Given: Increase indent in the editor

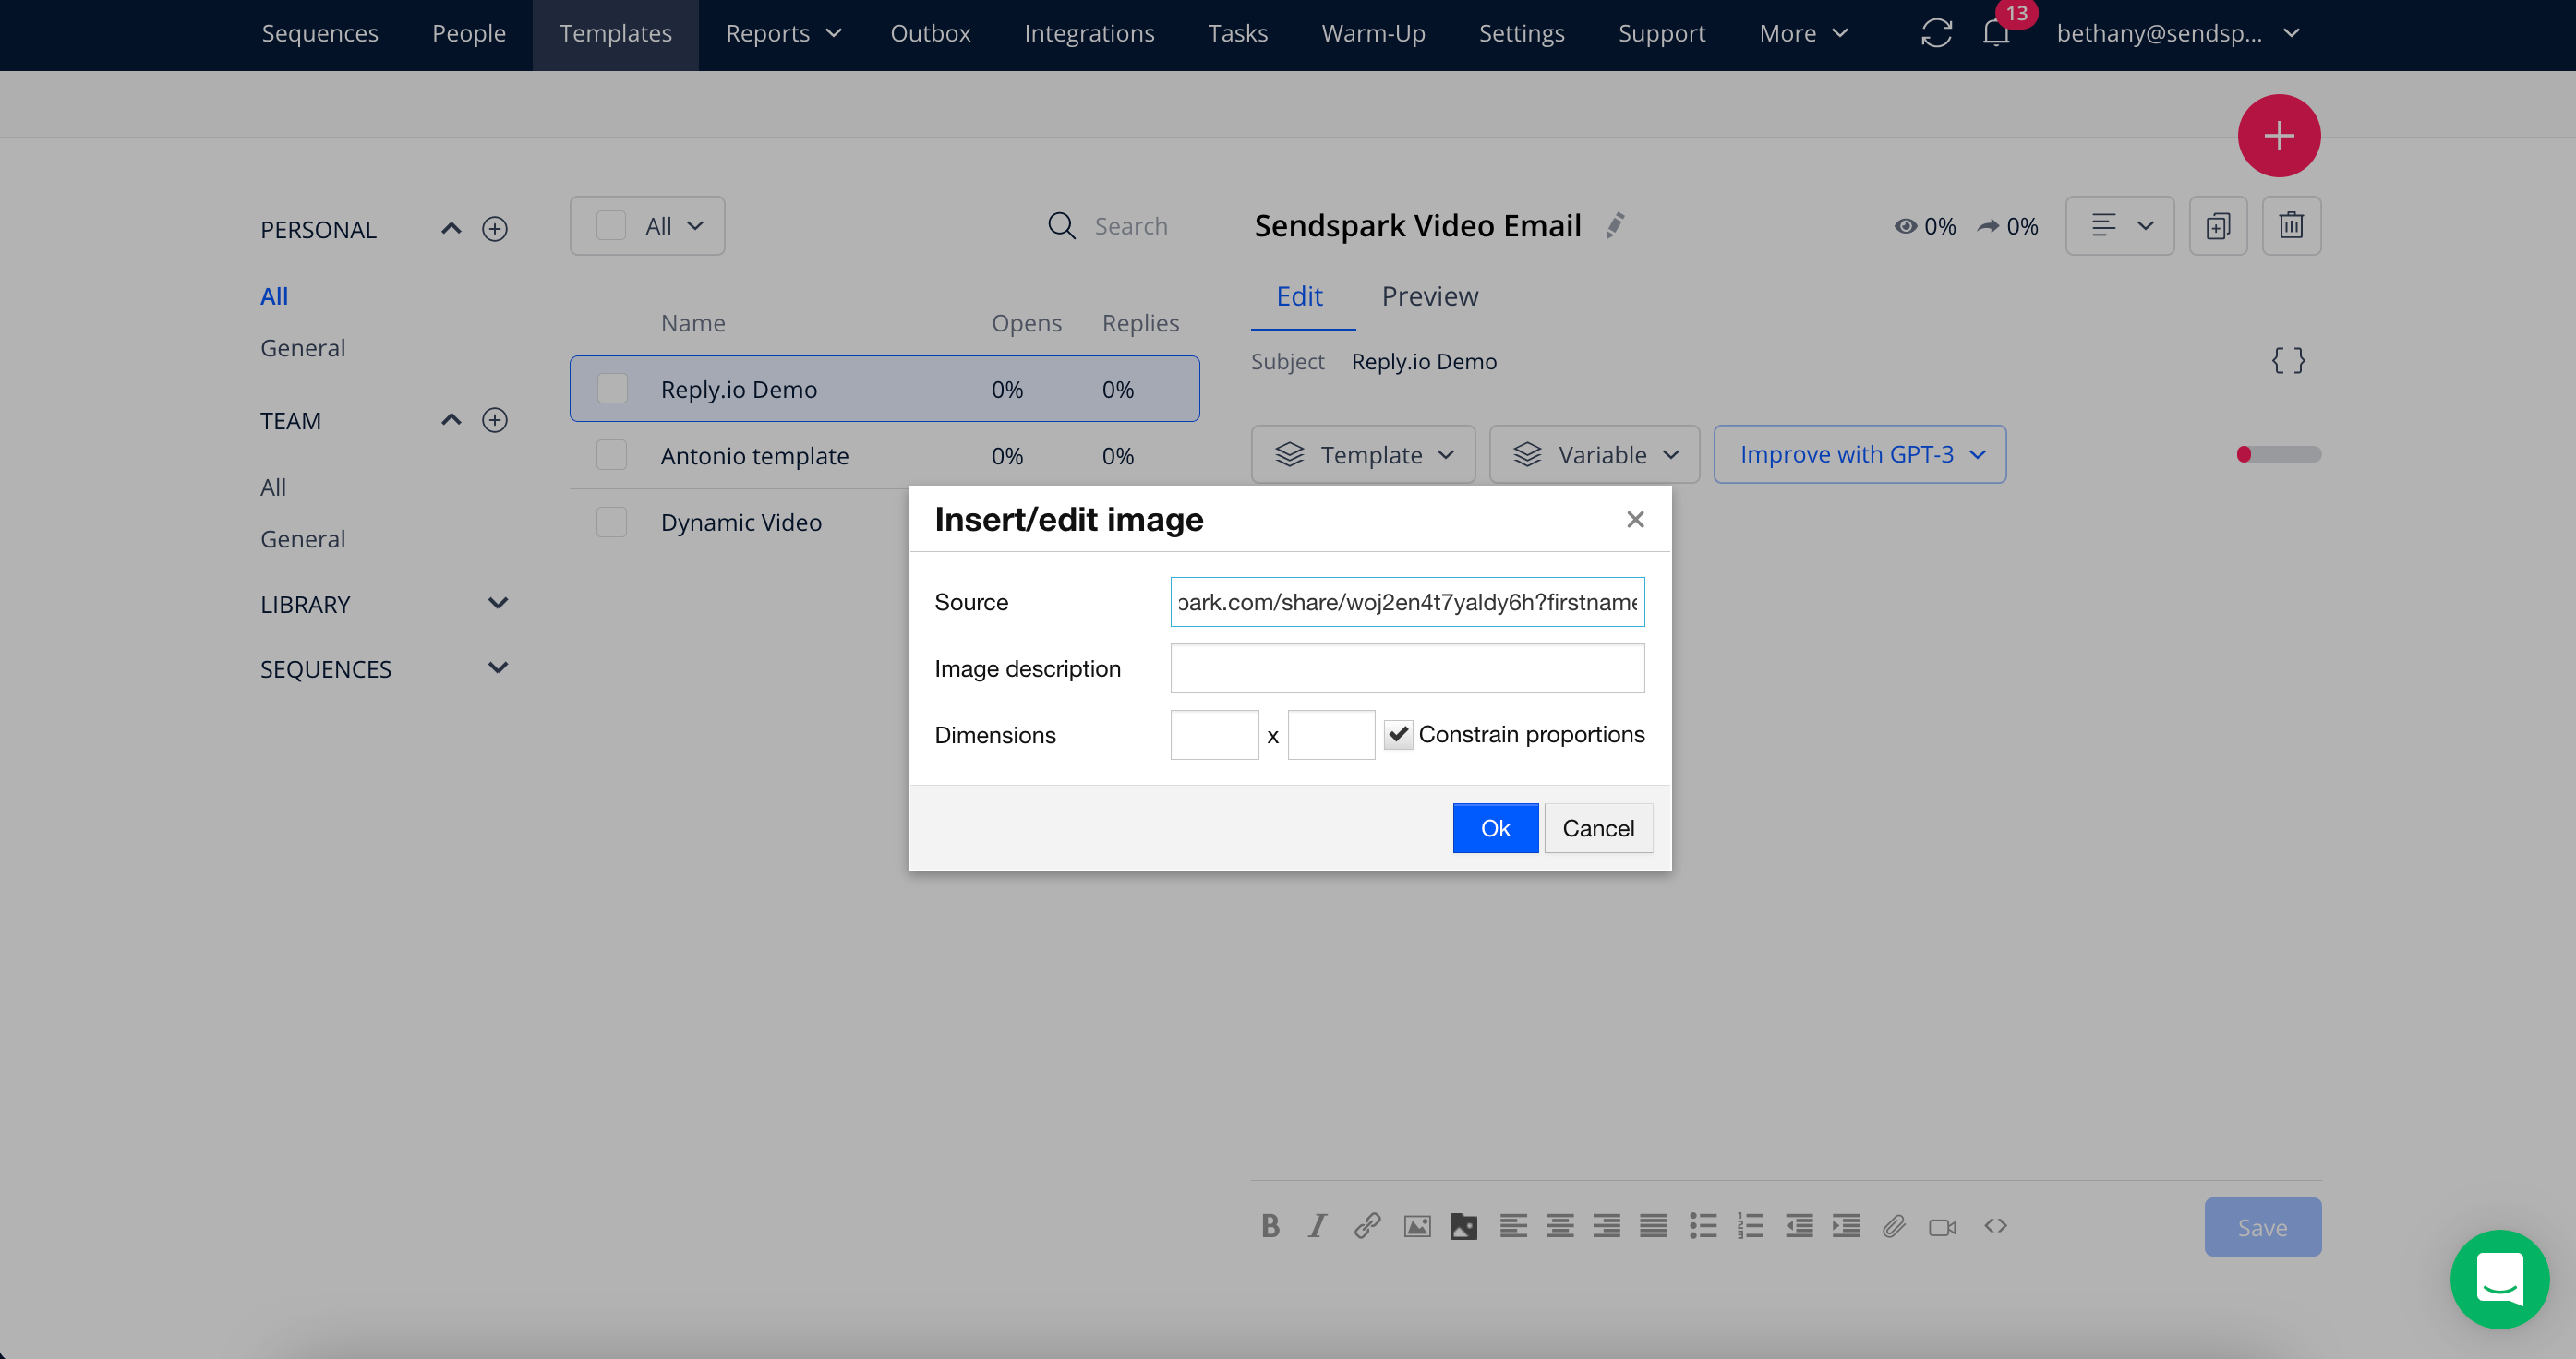Looking at the screenshot, I should (1846, 1226).
